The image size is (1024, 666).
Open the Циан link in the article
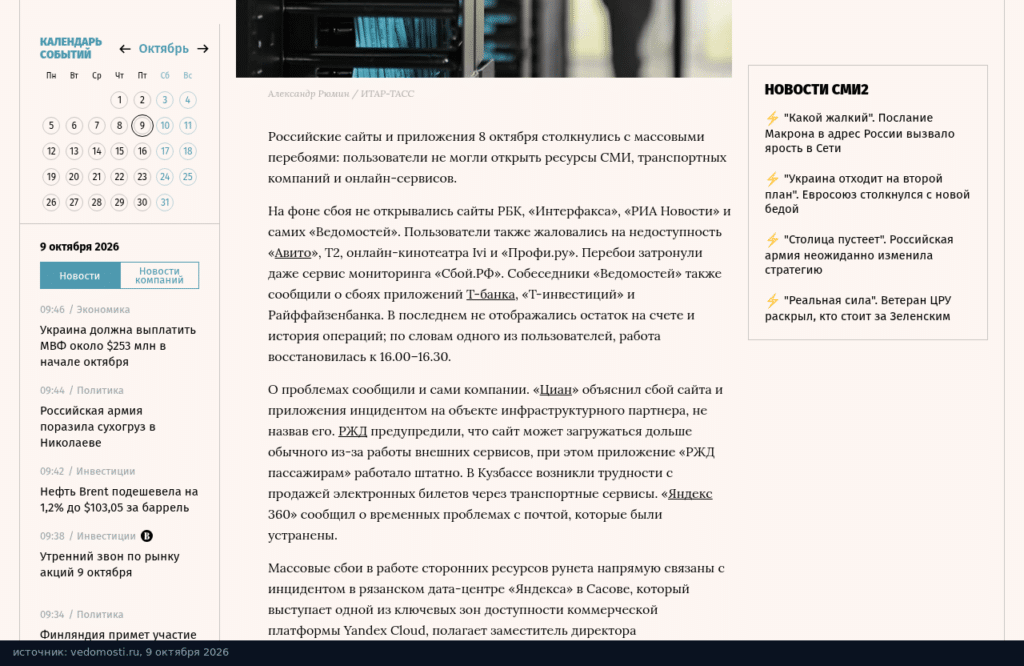pos(556,390)
